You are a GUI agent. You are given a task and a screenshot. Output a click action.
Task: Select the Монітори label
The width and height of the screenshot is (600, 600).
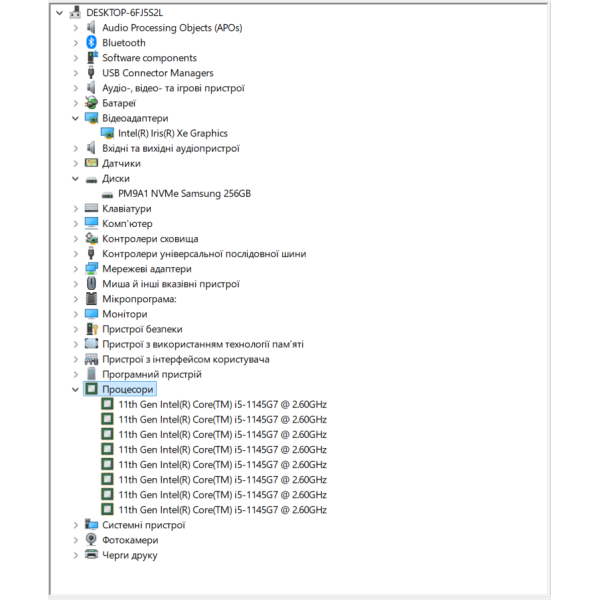tap(125, 314)
